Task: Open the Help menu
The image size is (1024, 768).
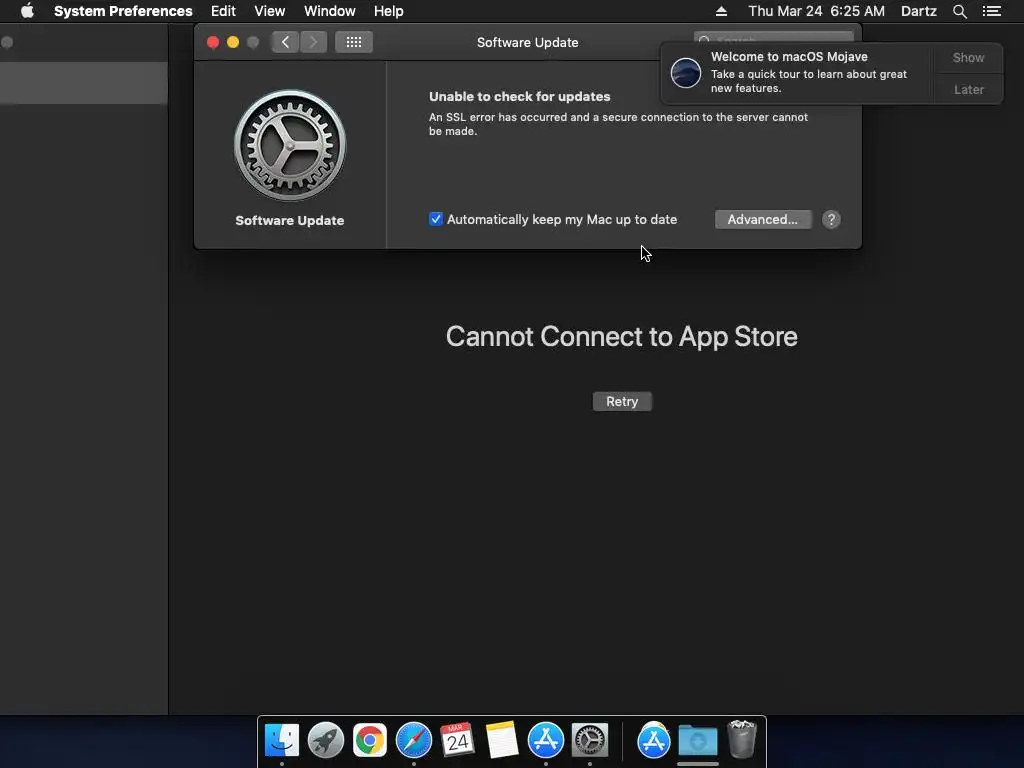Action: pos(389,11)
